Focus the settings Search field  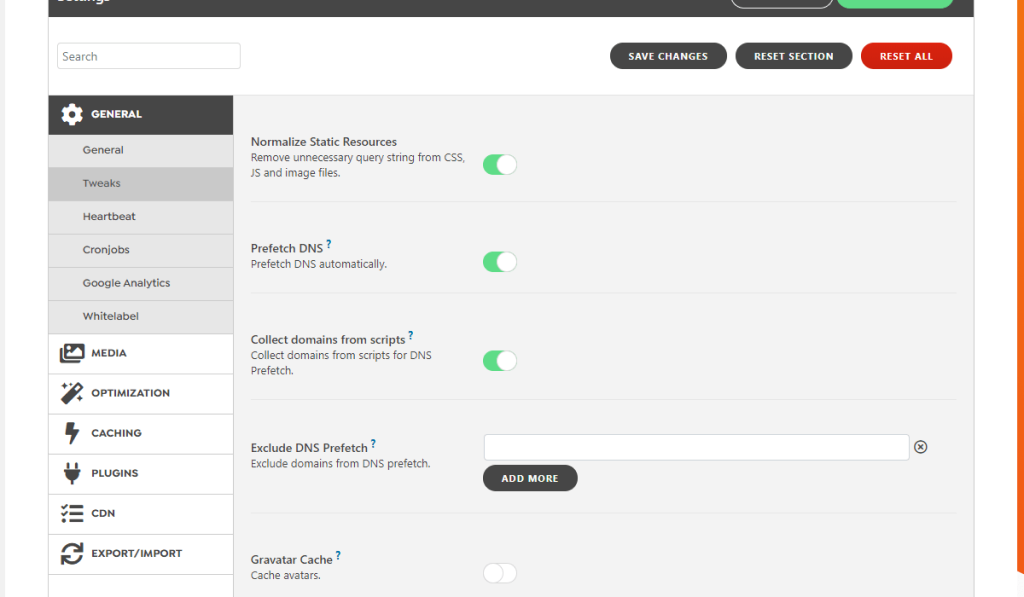pos(149,56)
